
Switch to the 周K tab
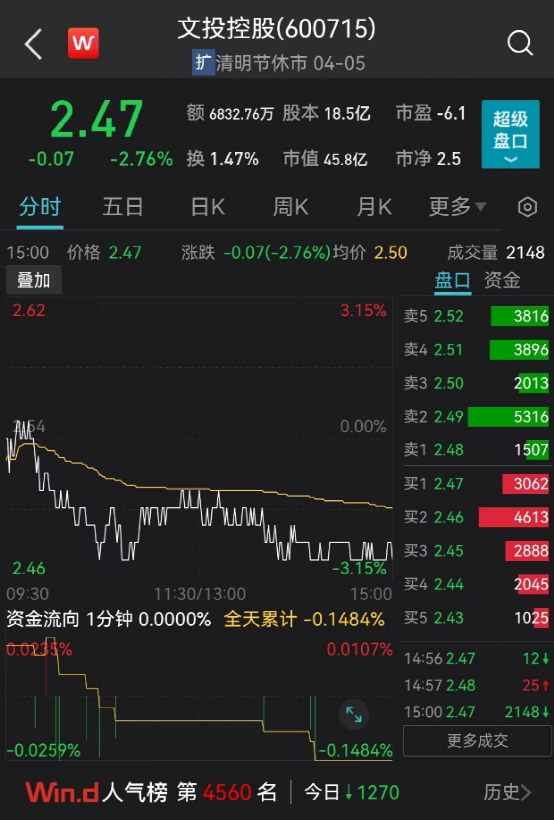tap(290, 207)
